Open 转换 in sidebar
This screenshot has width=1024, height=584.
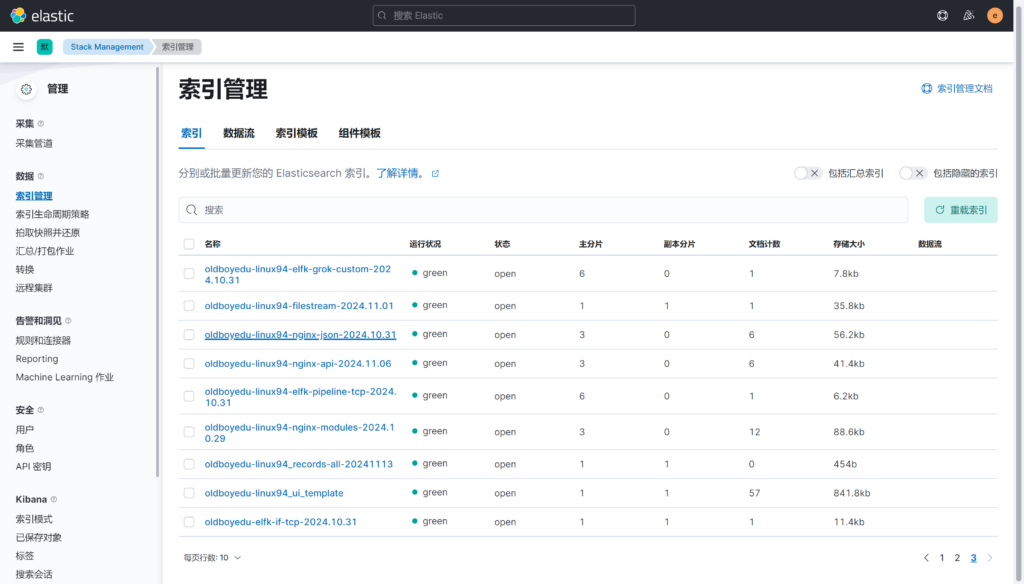(x=25, y=269)
